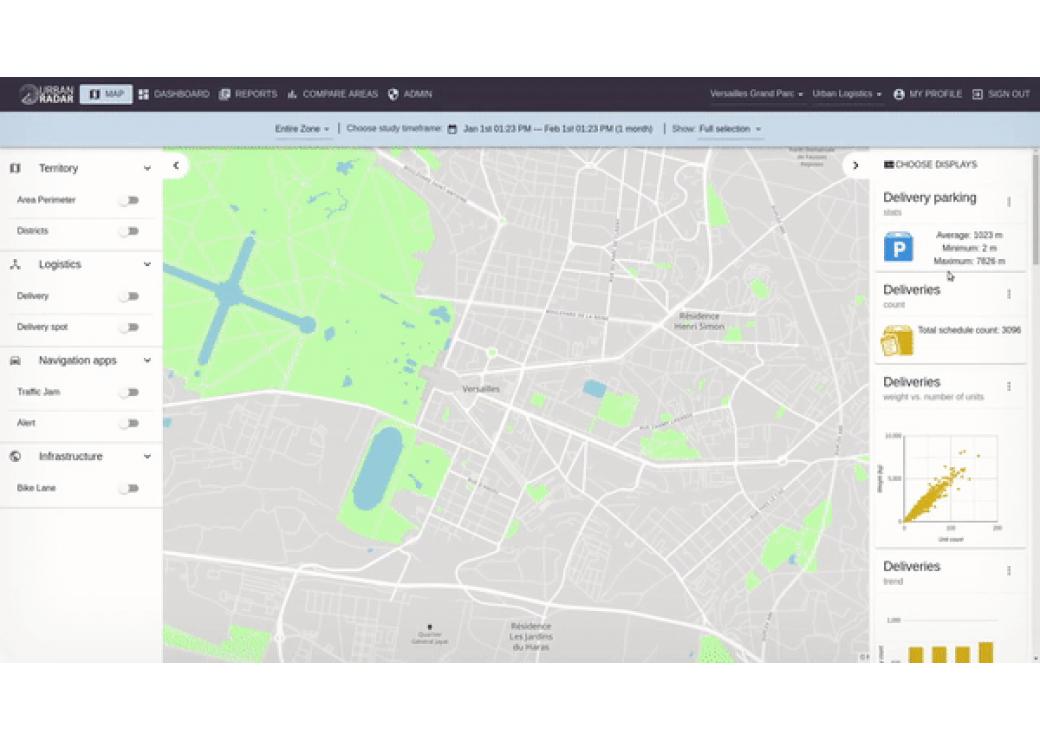The width and height of the screenshot is (1040, 740).
Task: Enable the Delivery spot layer
Action: 130,328
